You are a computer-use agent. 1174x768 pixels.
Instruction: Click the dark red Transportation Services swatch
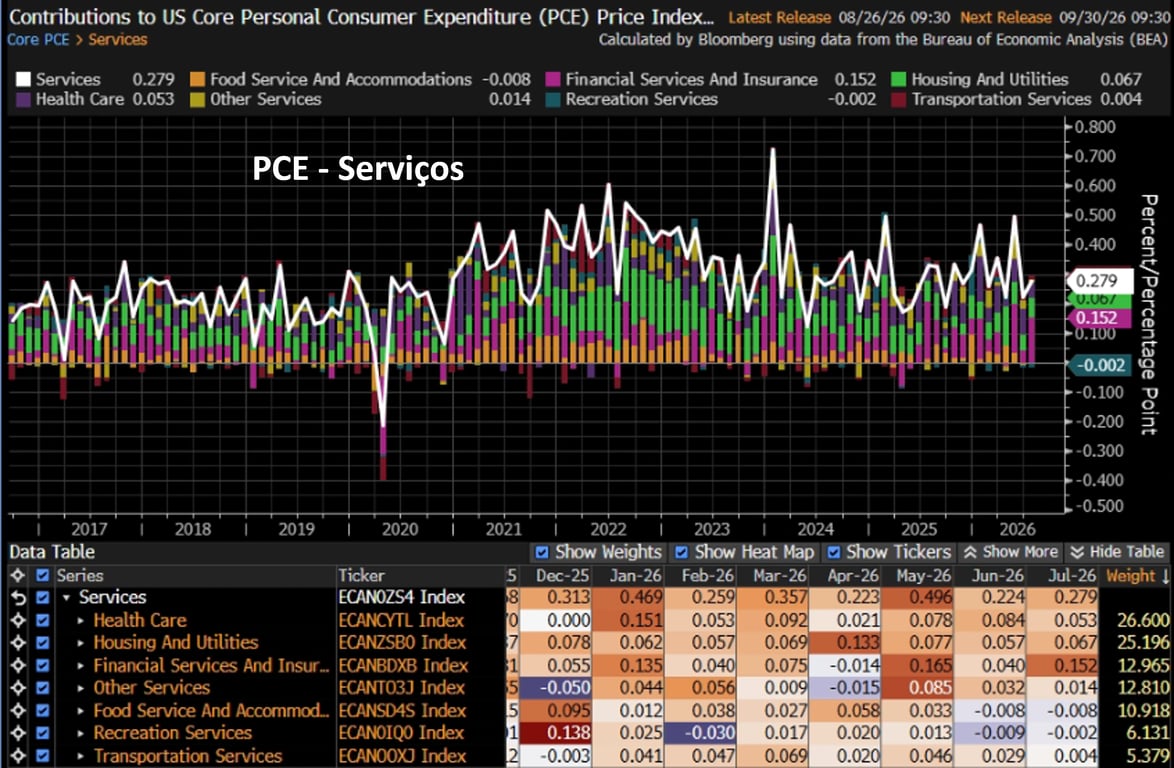point(898,100)
